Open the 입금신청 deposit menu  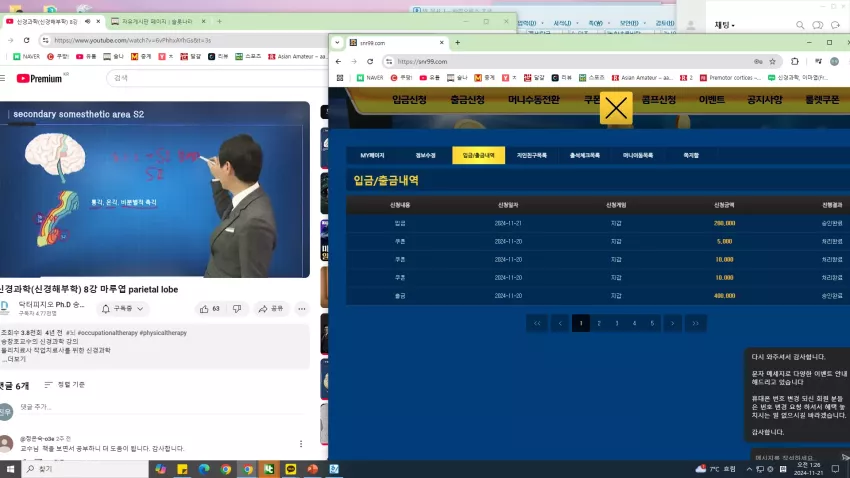pos(409,100)
